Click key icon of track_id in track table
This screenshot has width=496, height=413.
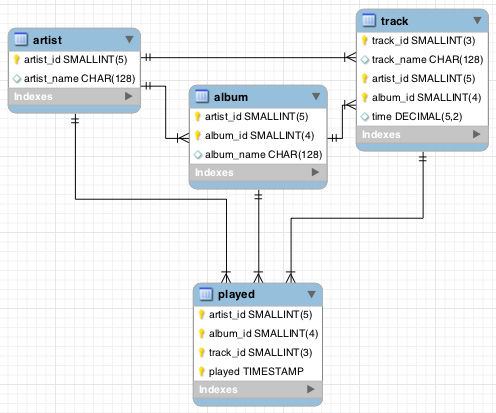tap(365, 41)
